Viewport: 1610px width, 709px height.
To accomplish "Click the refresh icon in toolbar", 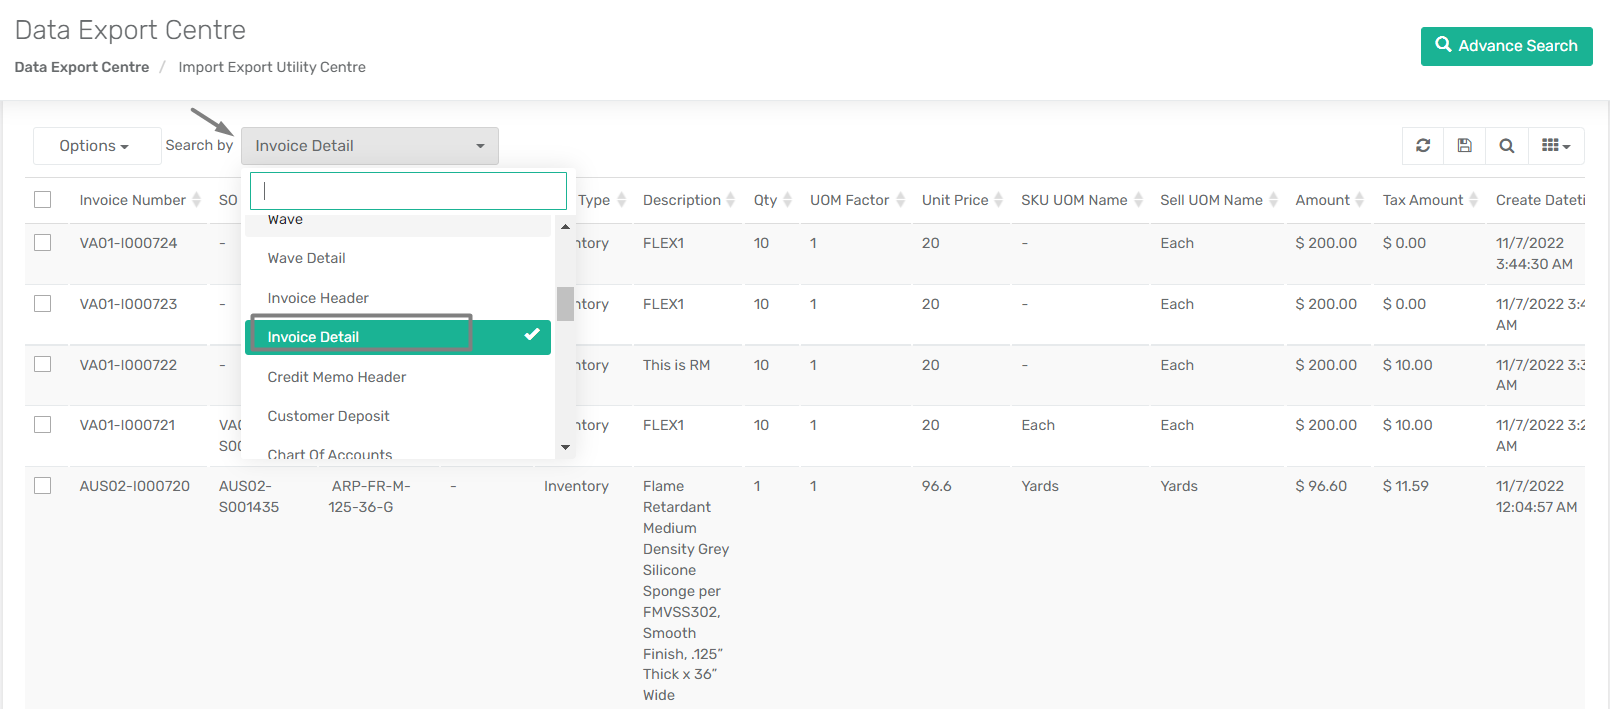I will point(1423,146).
